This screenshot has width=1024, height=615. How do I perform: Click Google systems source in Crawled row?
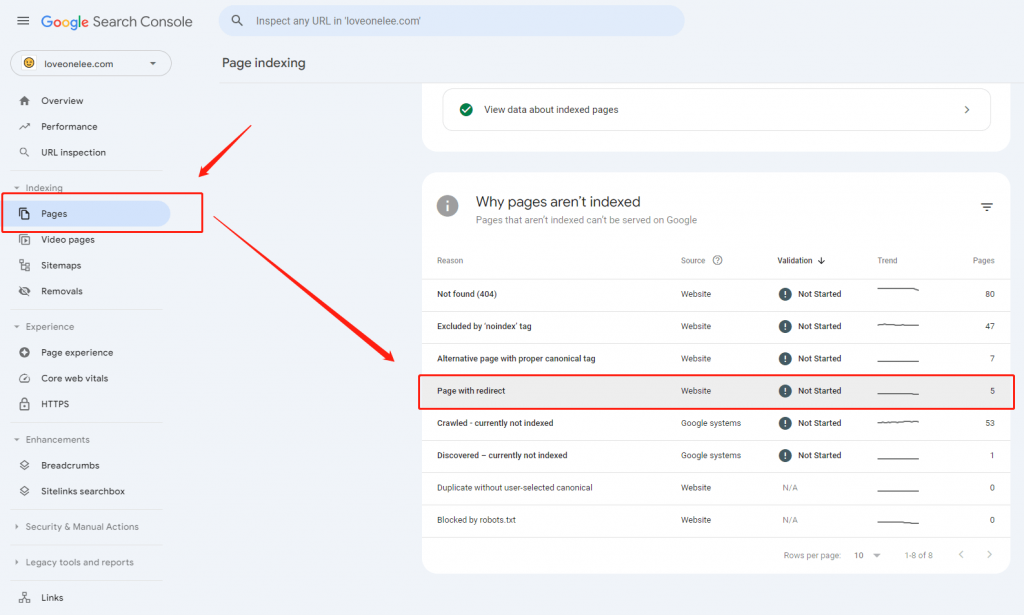point(711,423)
